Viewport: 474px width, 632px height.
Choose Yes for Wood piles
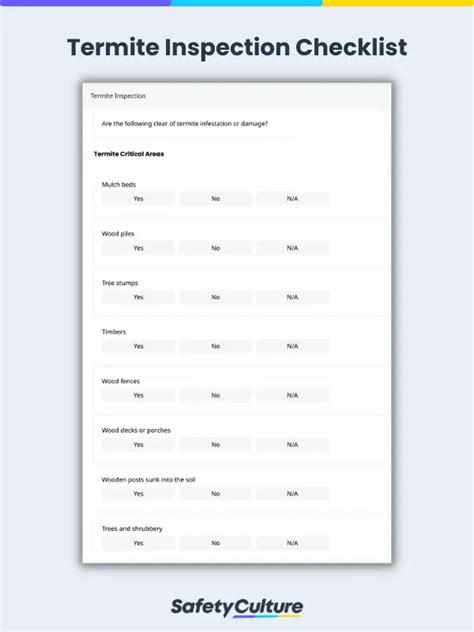tap(138, 248)
